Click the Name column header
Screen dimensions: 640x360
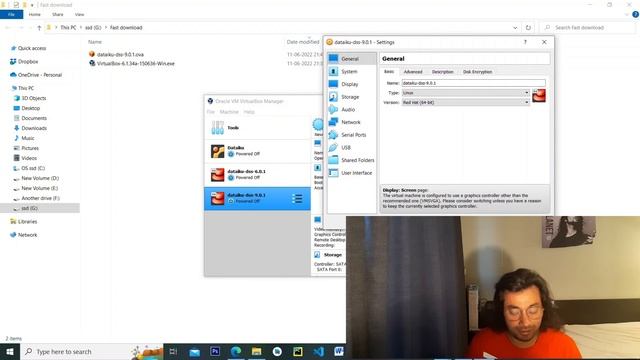point(95,42)
